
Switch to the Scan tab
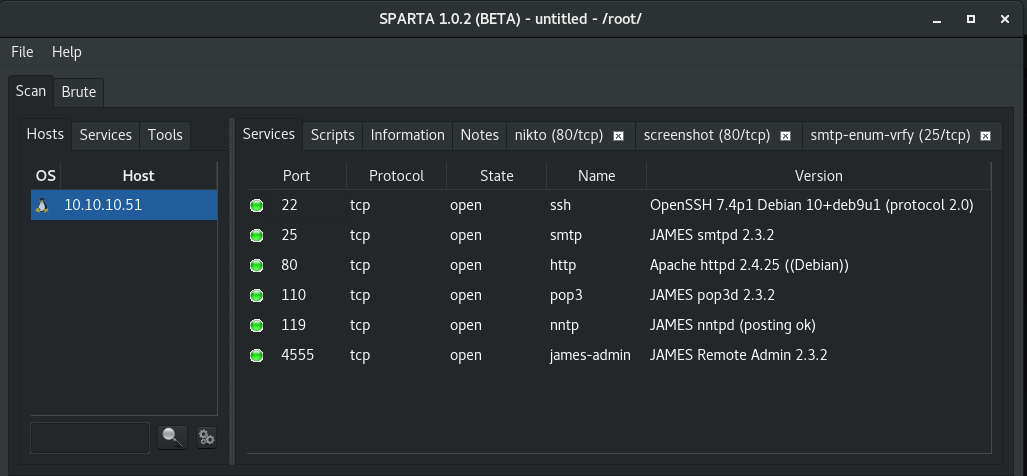[31, 91]
